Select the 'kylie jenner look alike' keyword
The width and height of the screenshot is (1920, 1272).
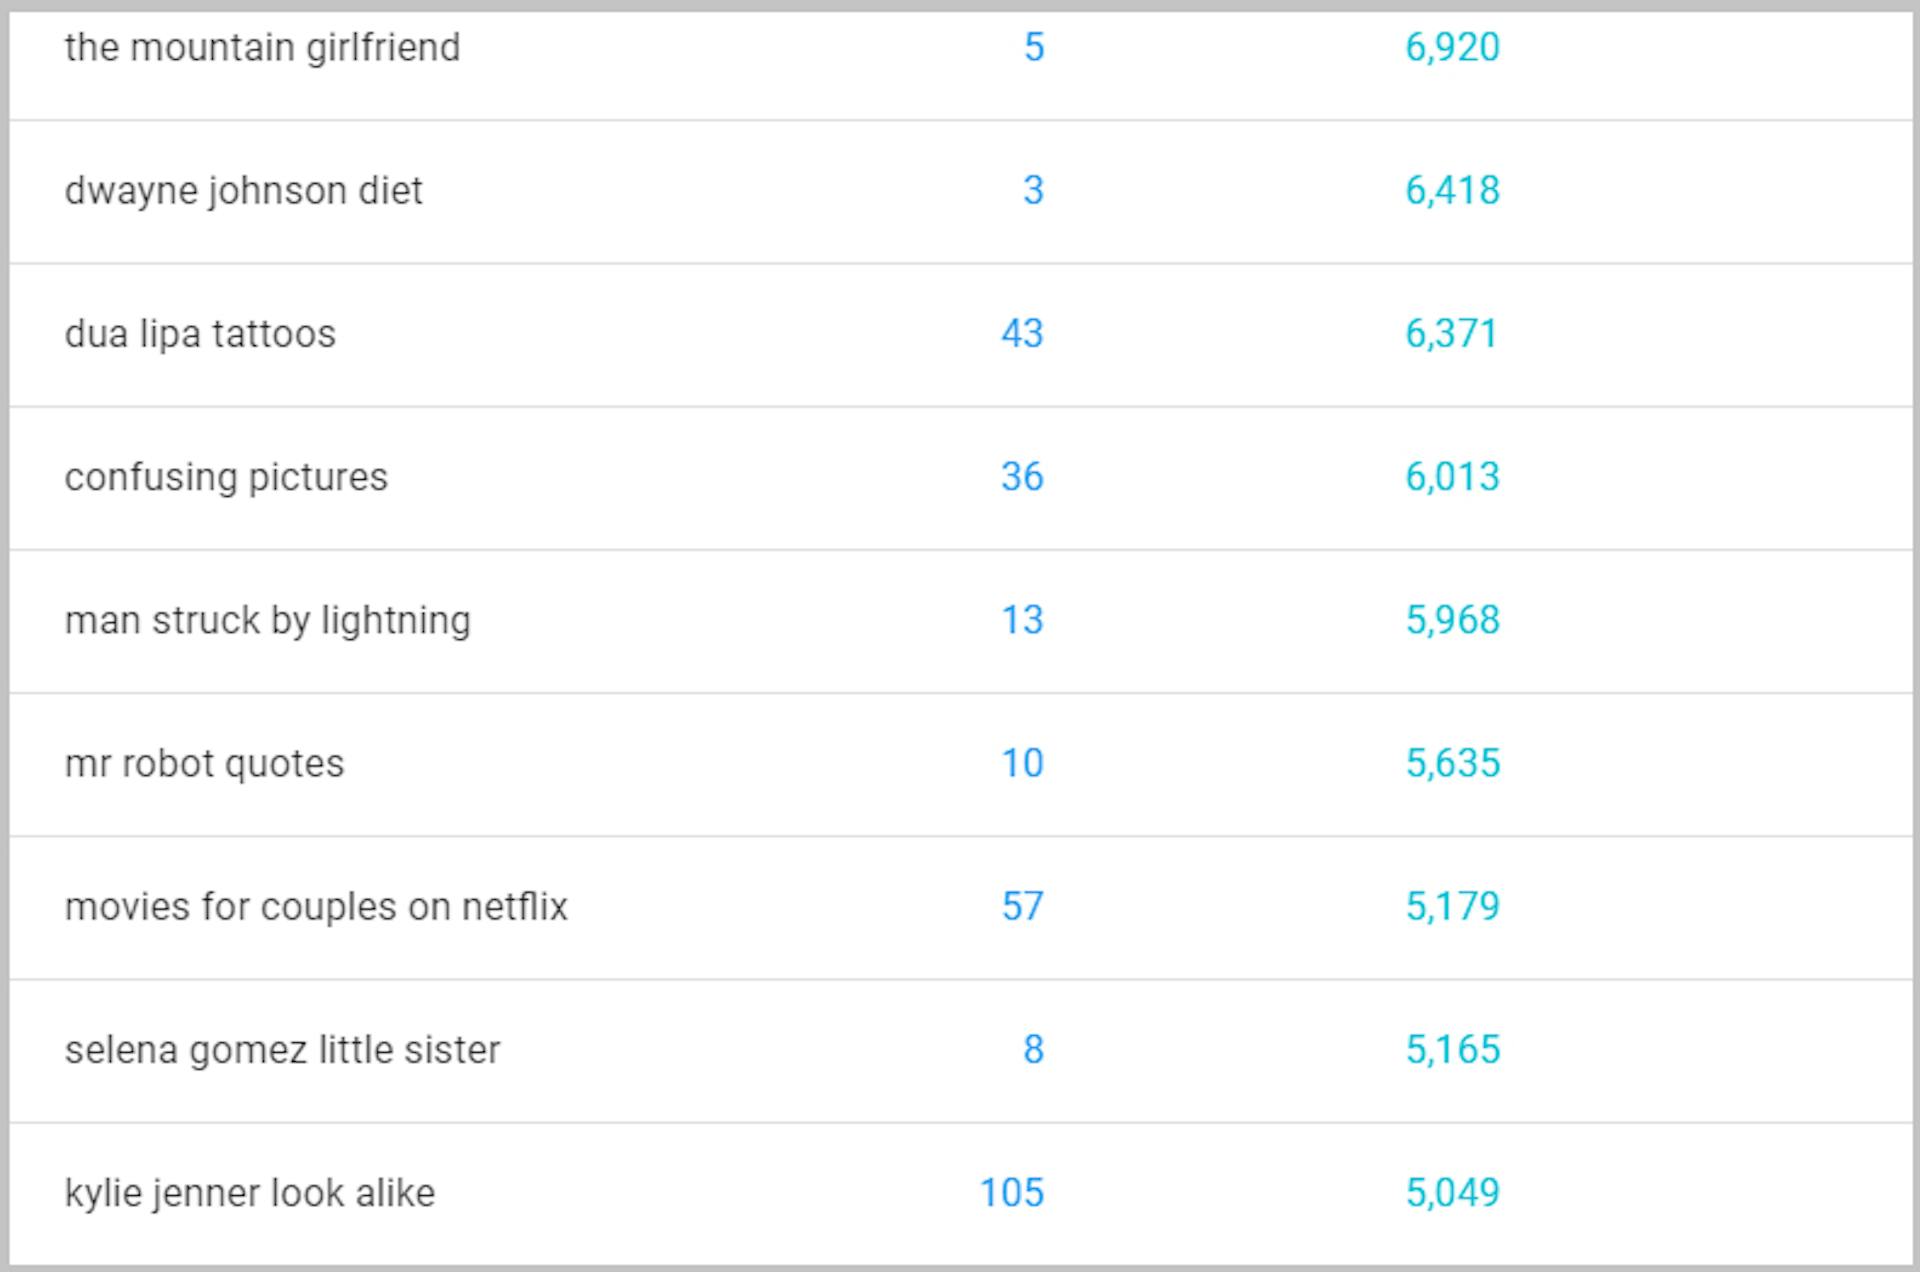point(250,1193)
